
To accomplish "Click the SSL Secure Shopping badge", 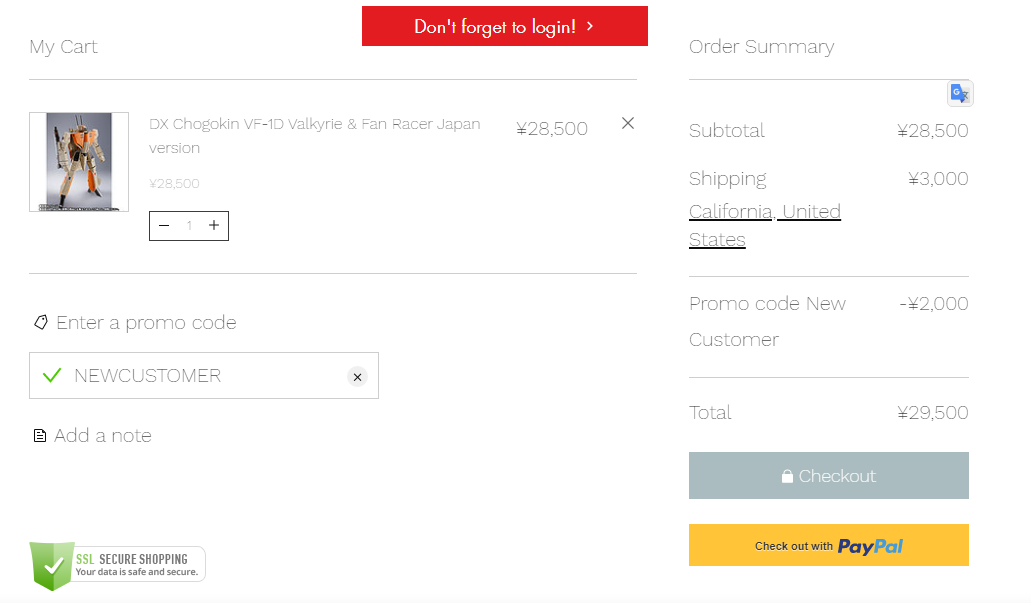I will [117, 566].
